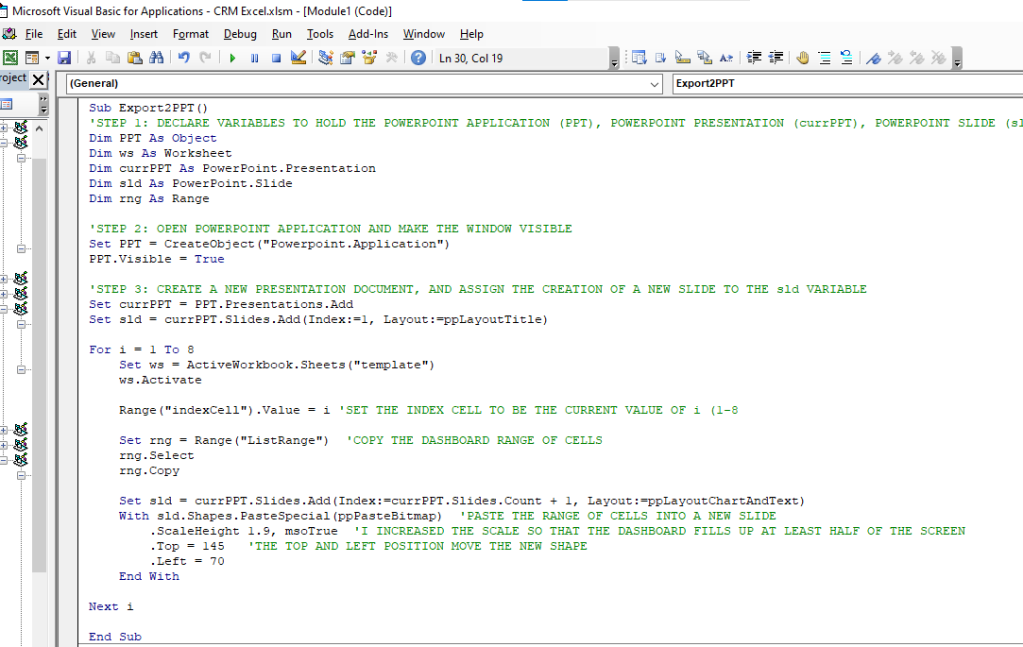Image resolution: width=1023 pixels, height=647 pixels.
Task: Click the Break (pause) toolbar icon
Action: point(254,58)
